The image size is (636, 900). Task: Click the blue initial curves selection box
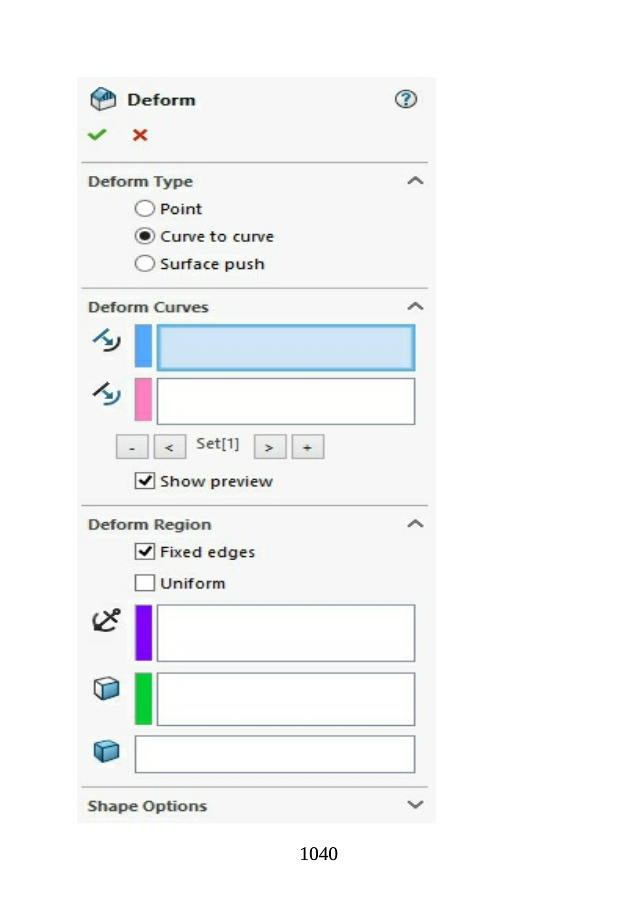(285, 348)
